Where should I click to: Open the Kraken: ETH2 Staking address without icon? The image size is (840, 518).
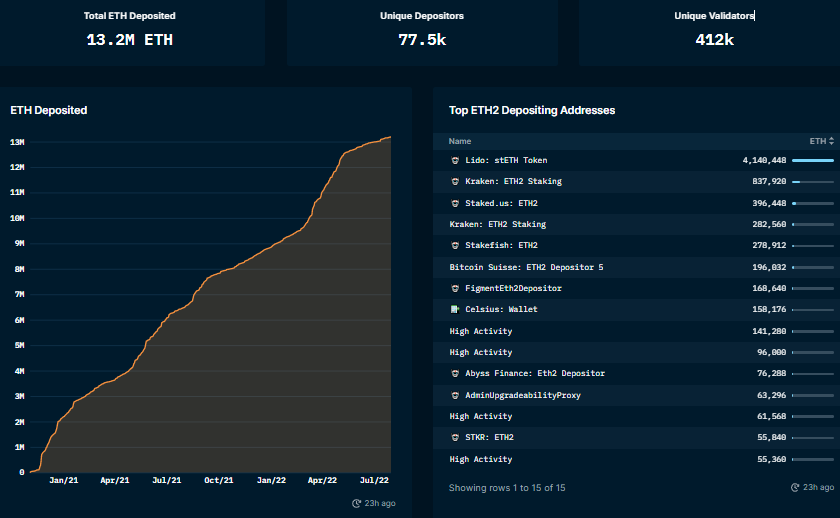498,224
